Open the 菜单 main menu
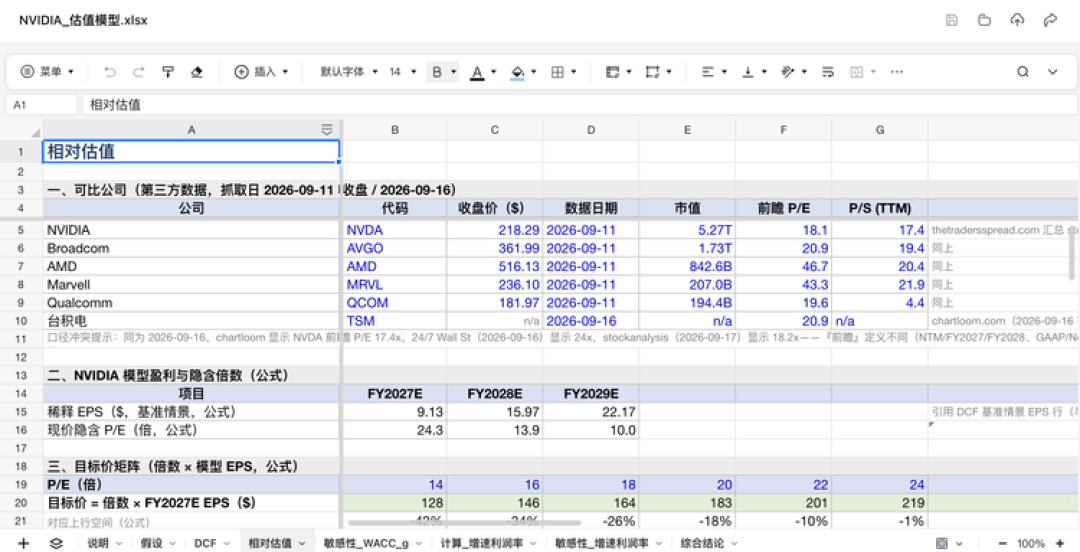 pyautogui.click(x=47, y=72)
